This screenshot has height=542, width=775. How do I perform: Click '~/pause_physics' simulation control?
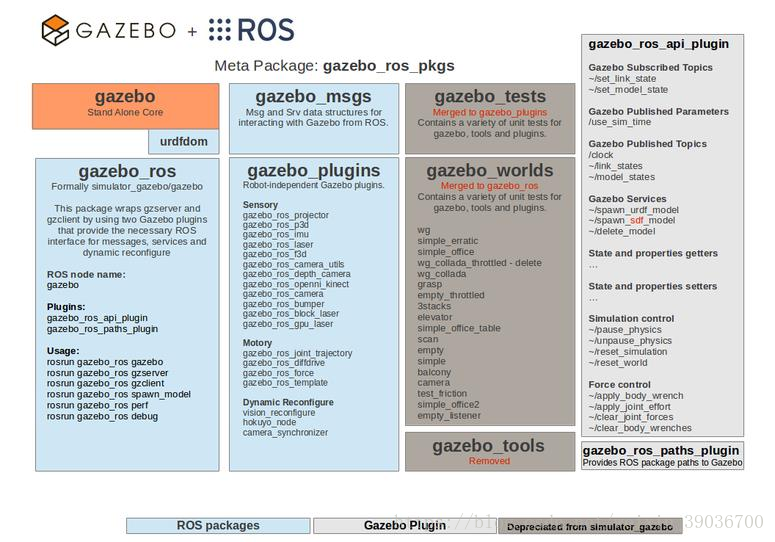[625, 330]
